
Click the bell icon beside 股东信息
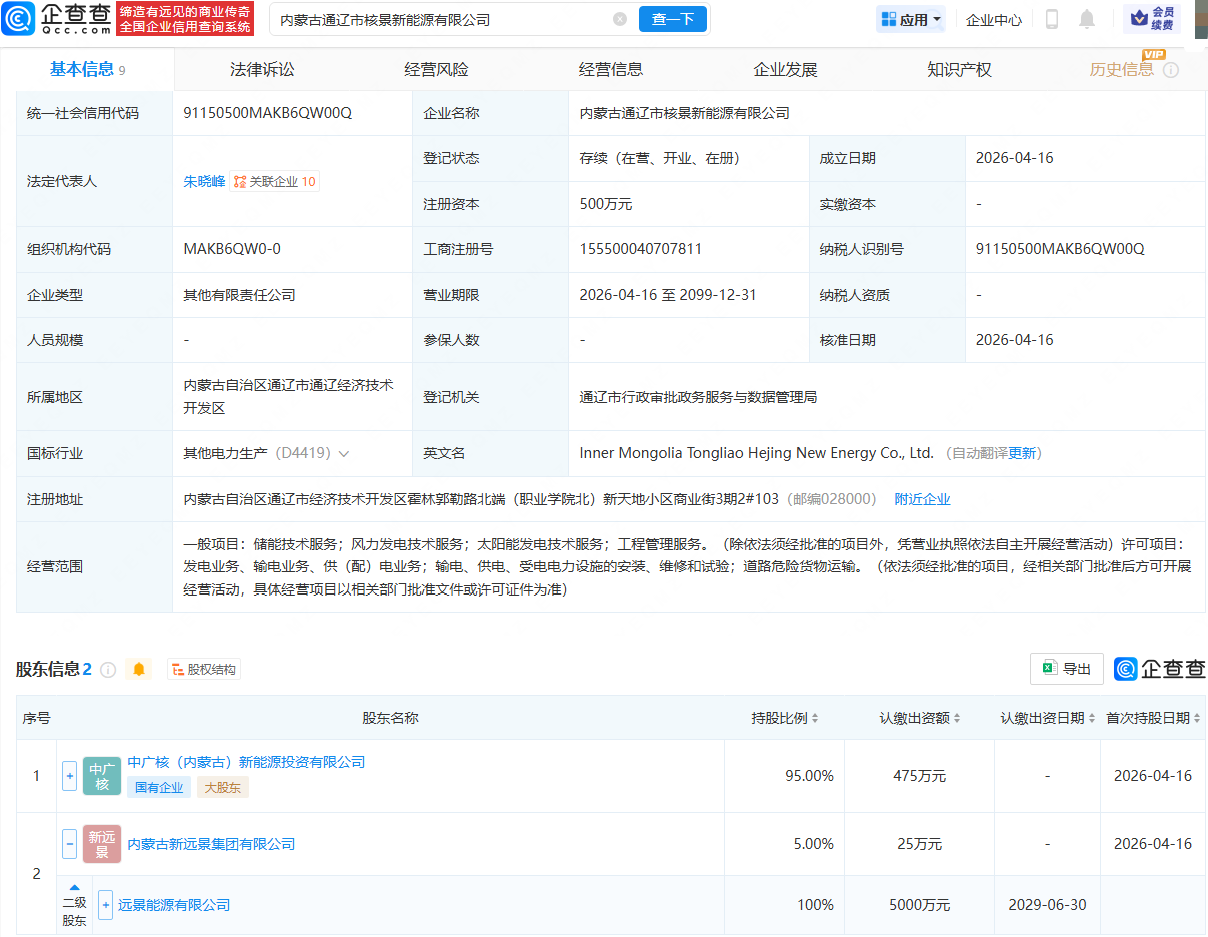139,669
